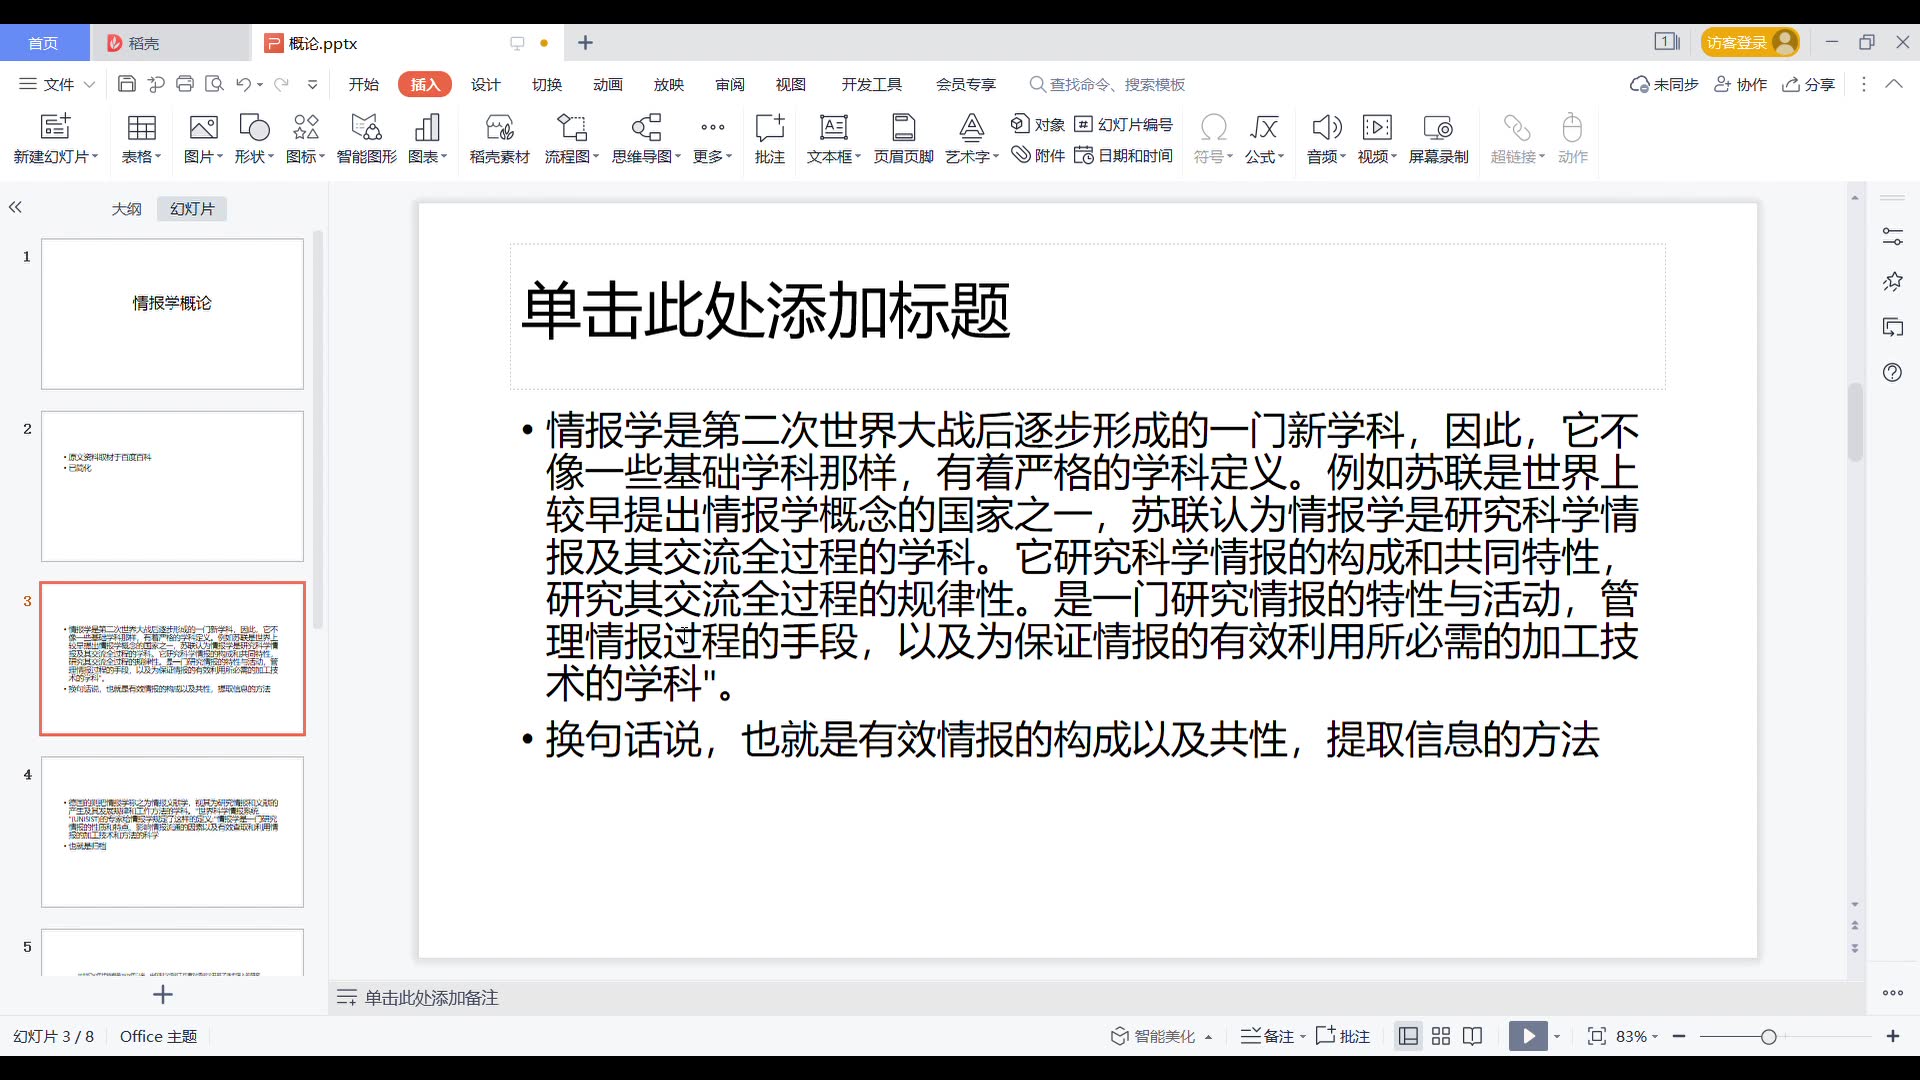Insert an Object (对象)

pos(1037,124)
